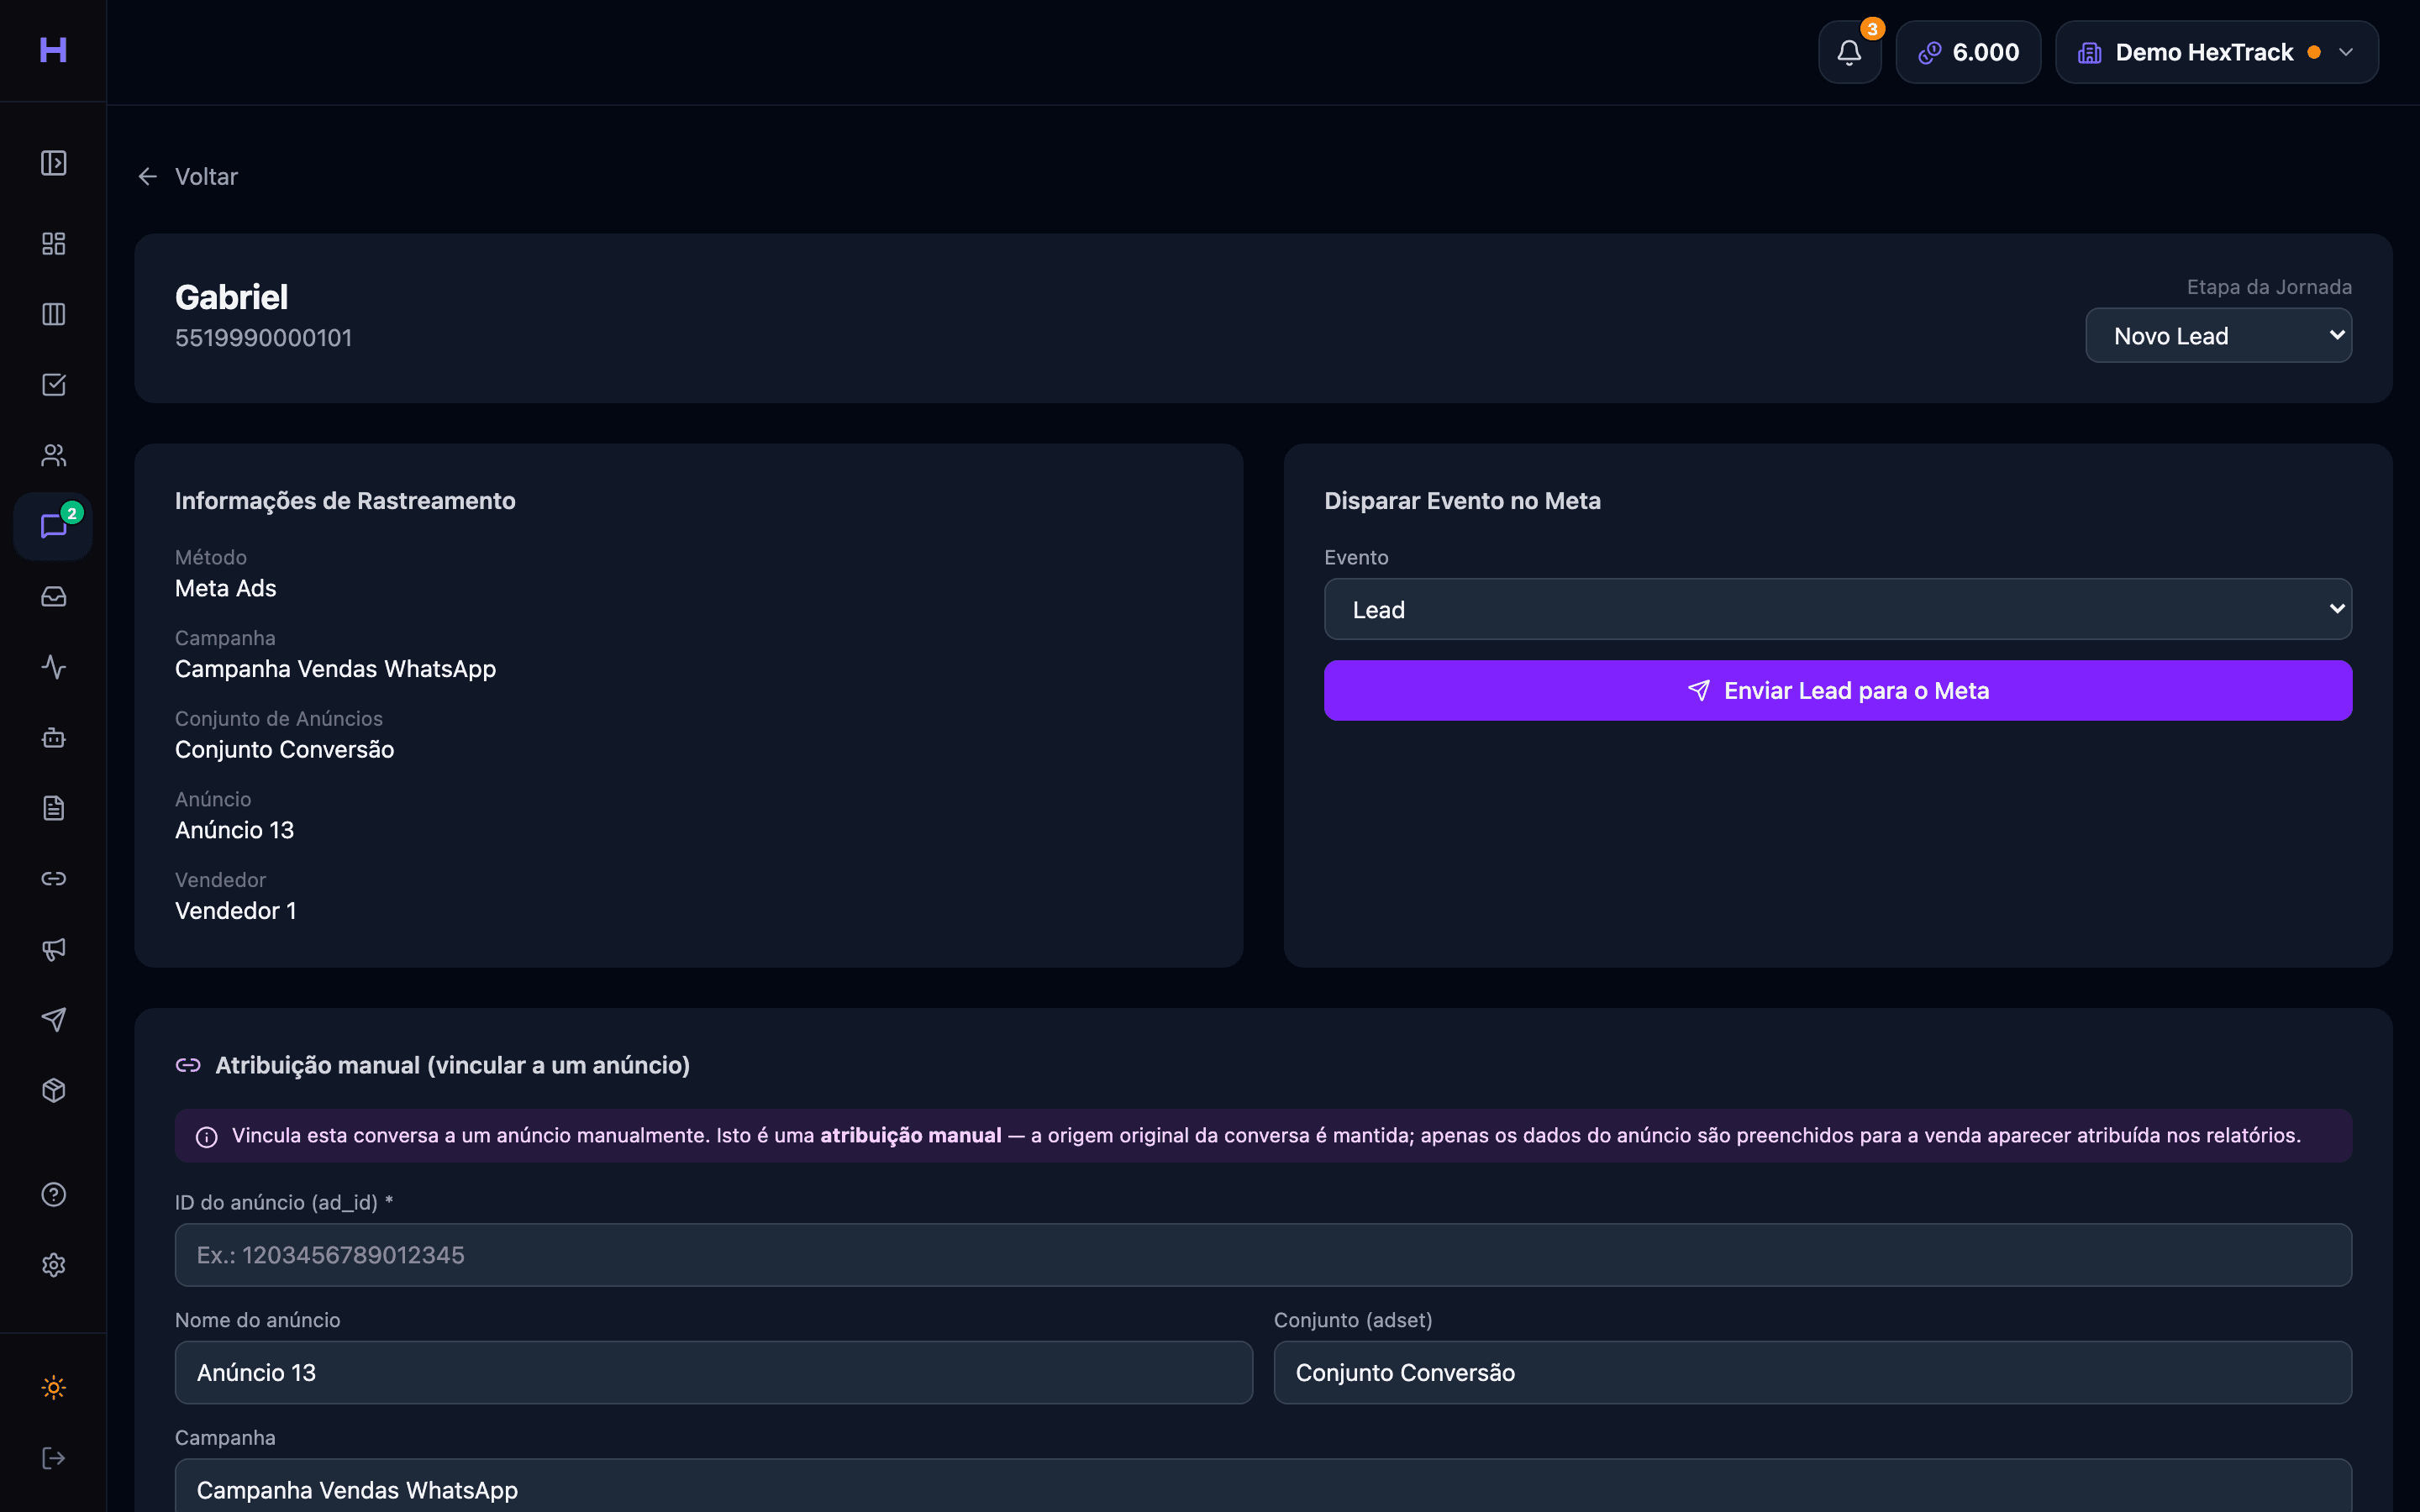The width and height of the screenshot is (2420, 1512).
Task: Open the kanban columns icon
Action: [53, 314]
